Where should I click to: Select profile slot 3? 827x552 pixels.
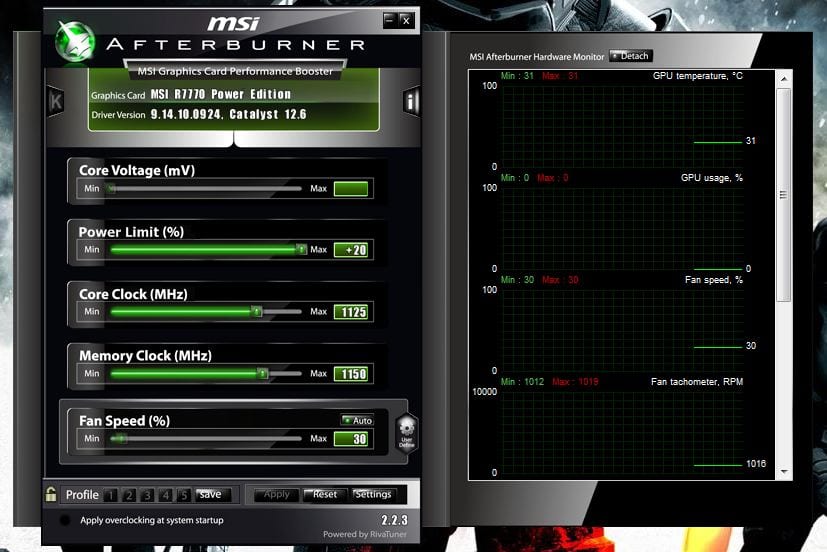[147, 495]
